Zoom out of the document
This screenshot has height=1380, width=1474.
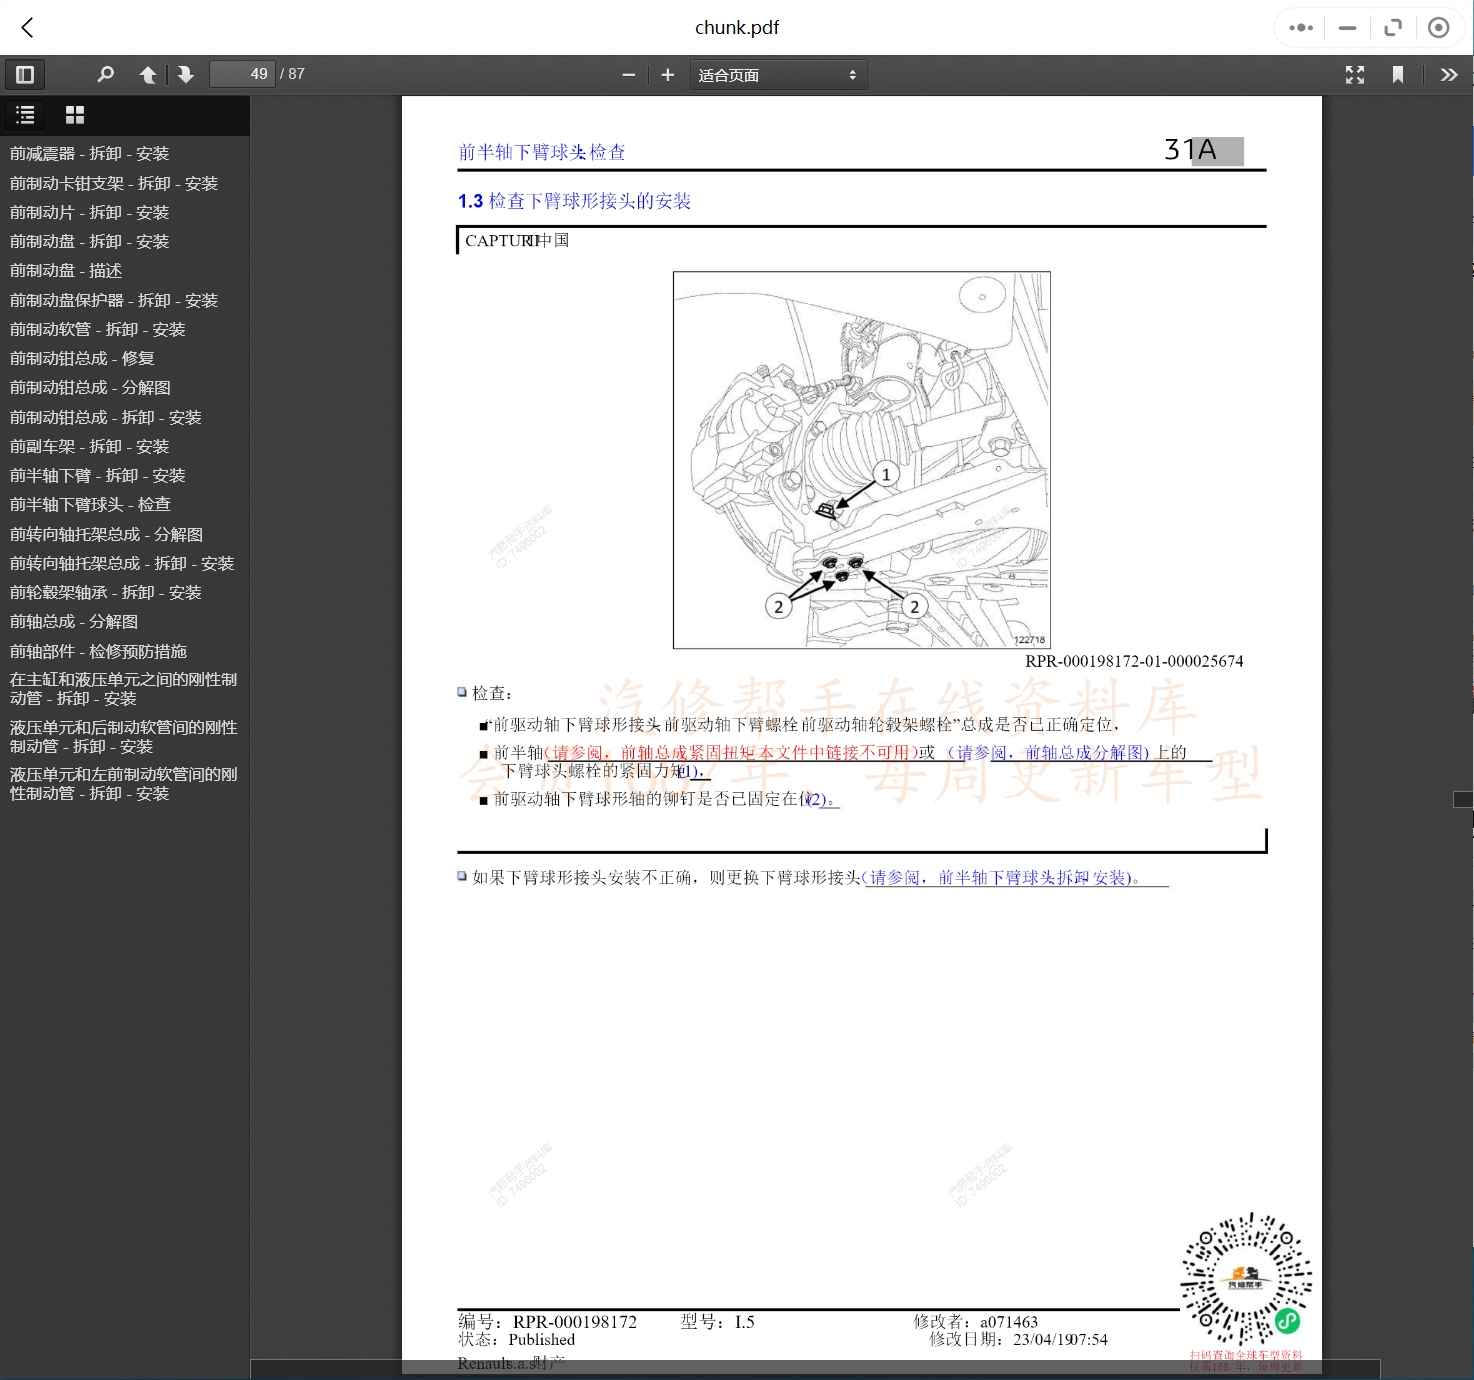(628, 74)
